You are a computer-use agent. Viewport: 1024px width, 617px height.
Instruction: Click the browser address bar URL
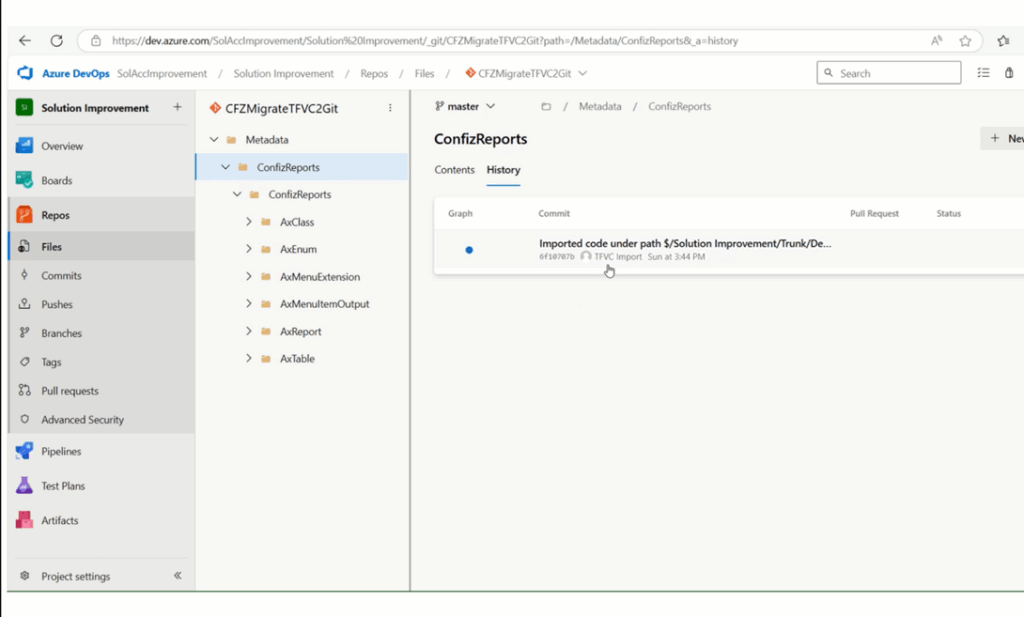coord(425,40)
